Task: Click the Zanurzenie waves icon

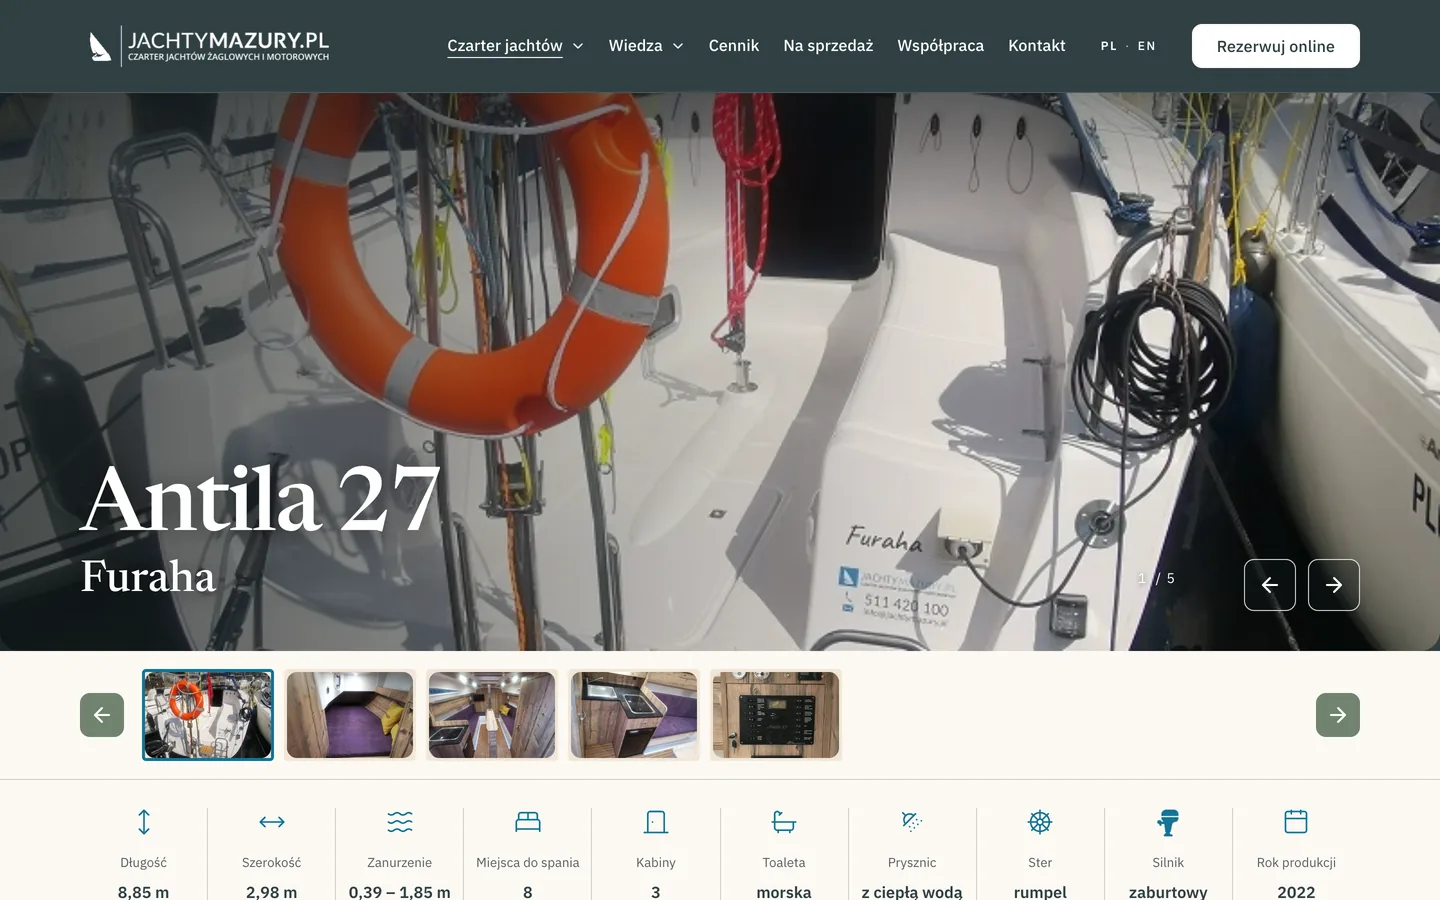Action: 400,822
